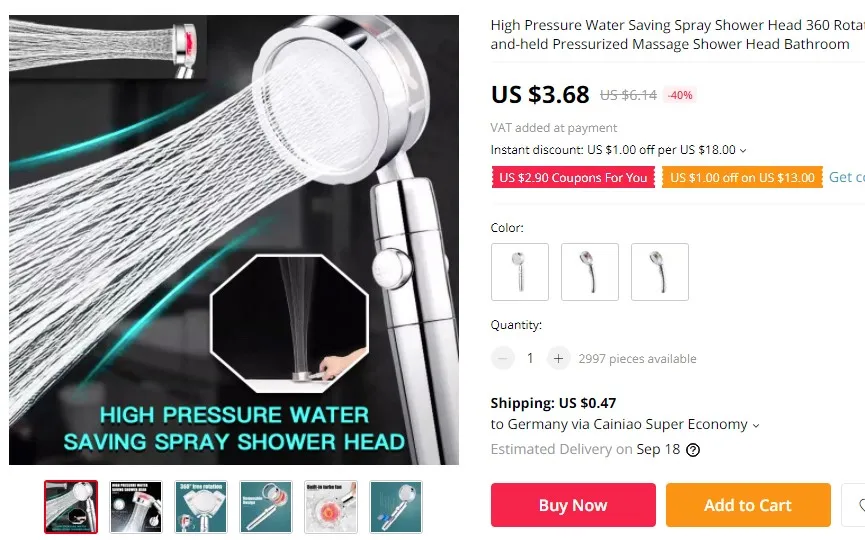Click the wishlist heart icon beside Add to Cart
The width and height of the screenshot is (865, 540).
(856, 505)
